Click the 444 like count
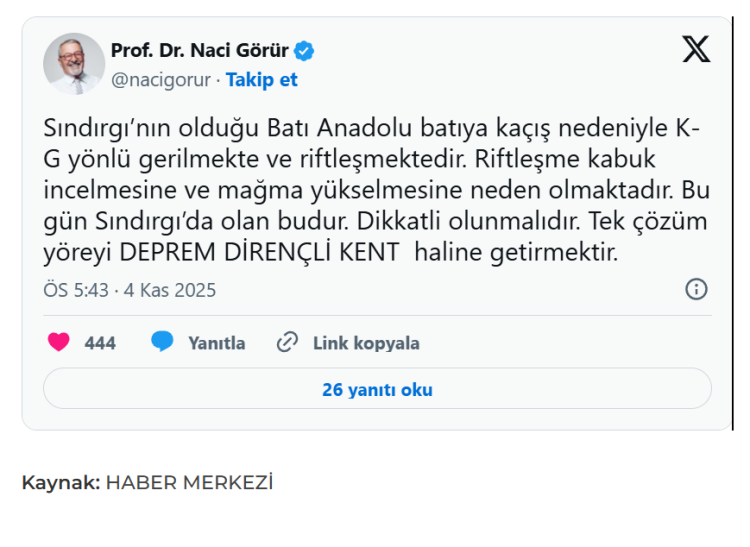 [100, 343]
